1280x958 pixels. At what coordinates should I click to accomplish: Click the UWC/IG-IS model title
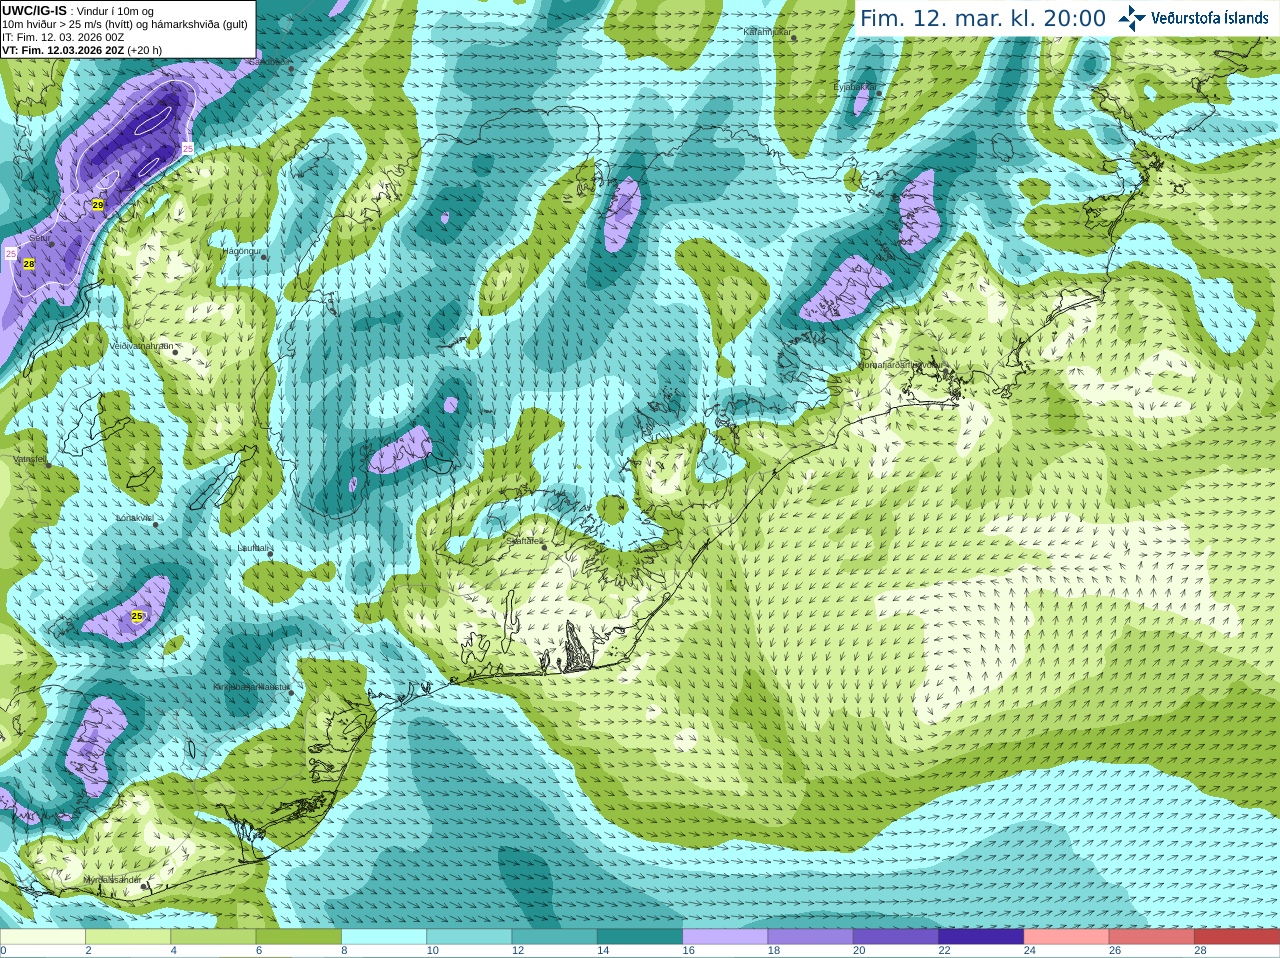coord(34,10)
